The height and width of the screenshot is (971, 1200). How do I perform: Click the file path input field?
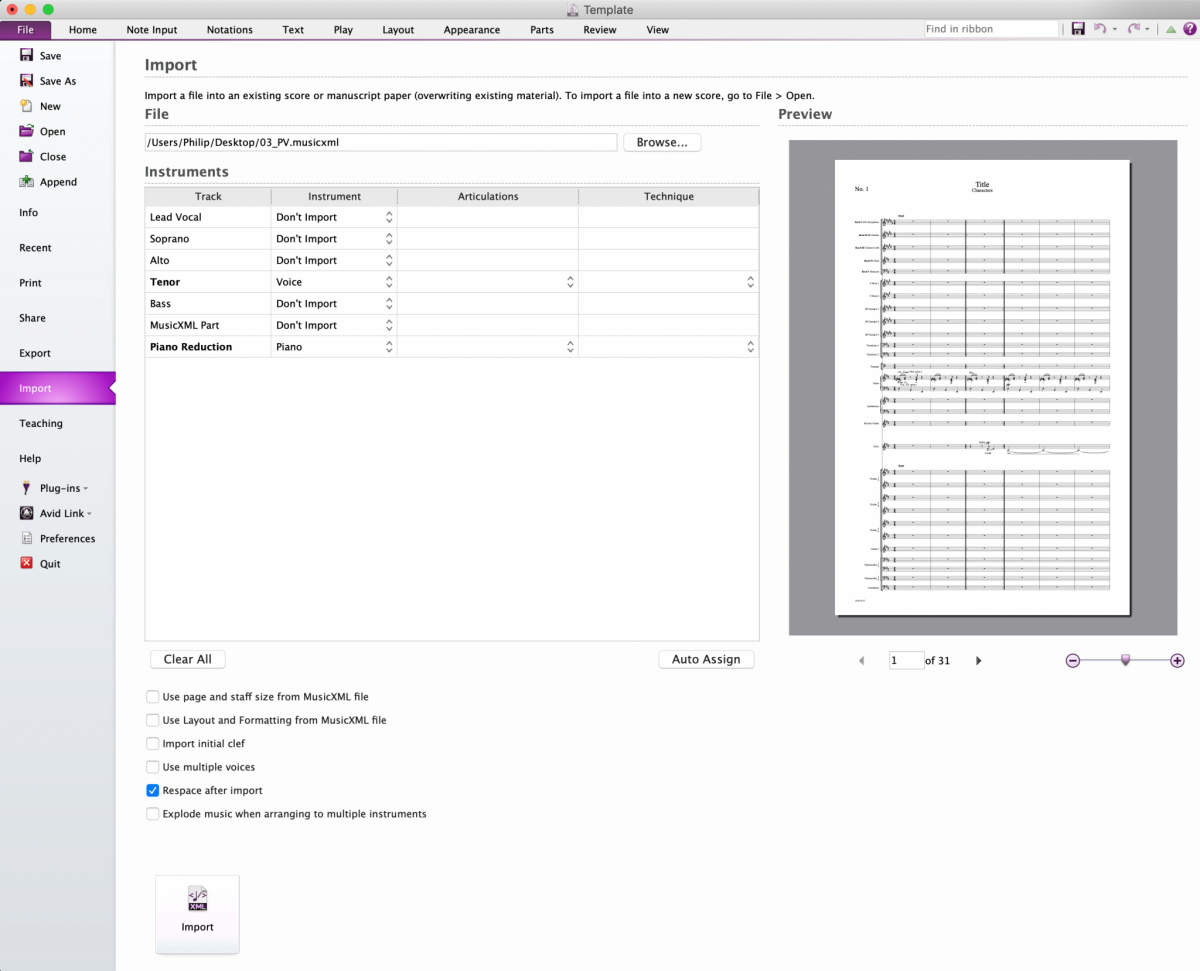381,142
